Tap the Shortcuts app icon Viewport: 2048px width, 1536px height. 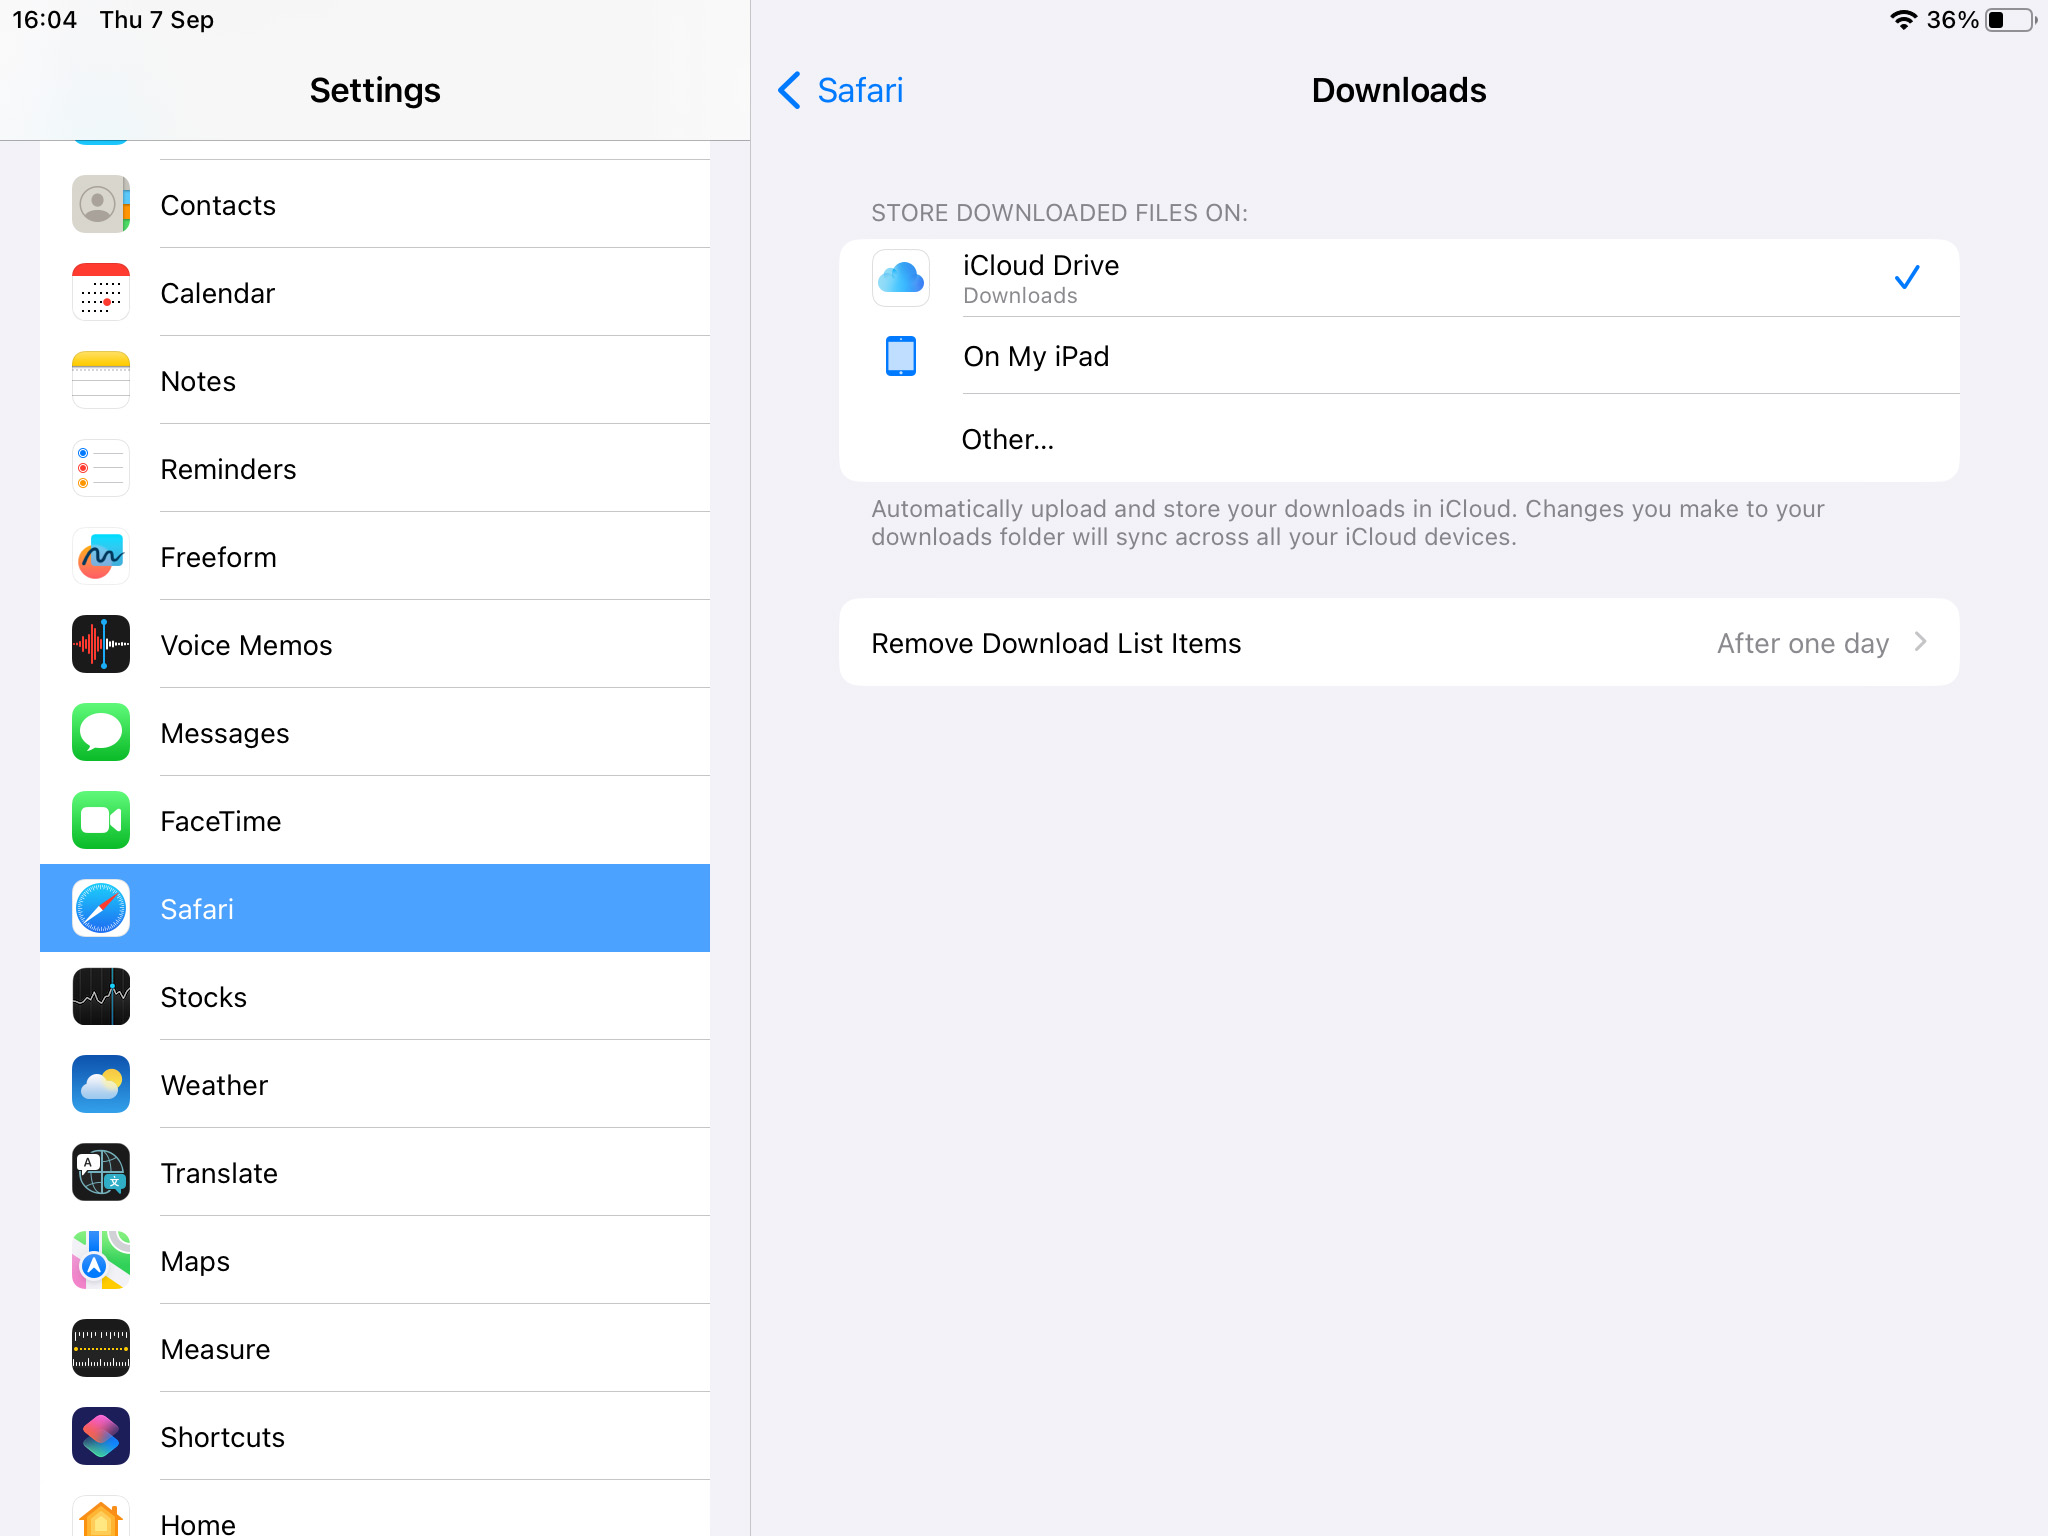tap(101, 1436)
